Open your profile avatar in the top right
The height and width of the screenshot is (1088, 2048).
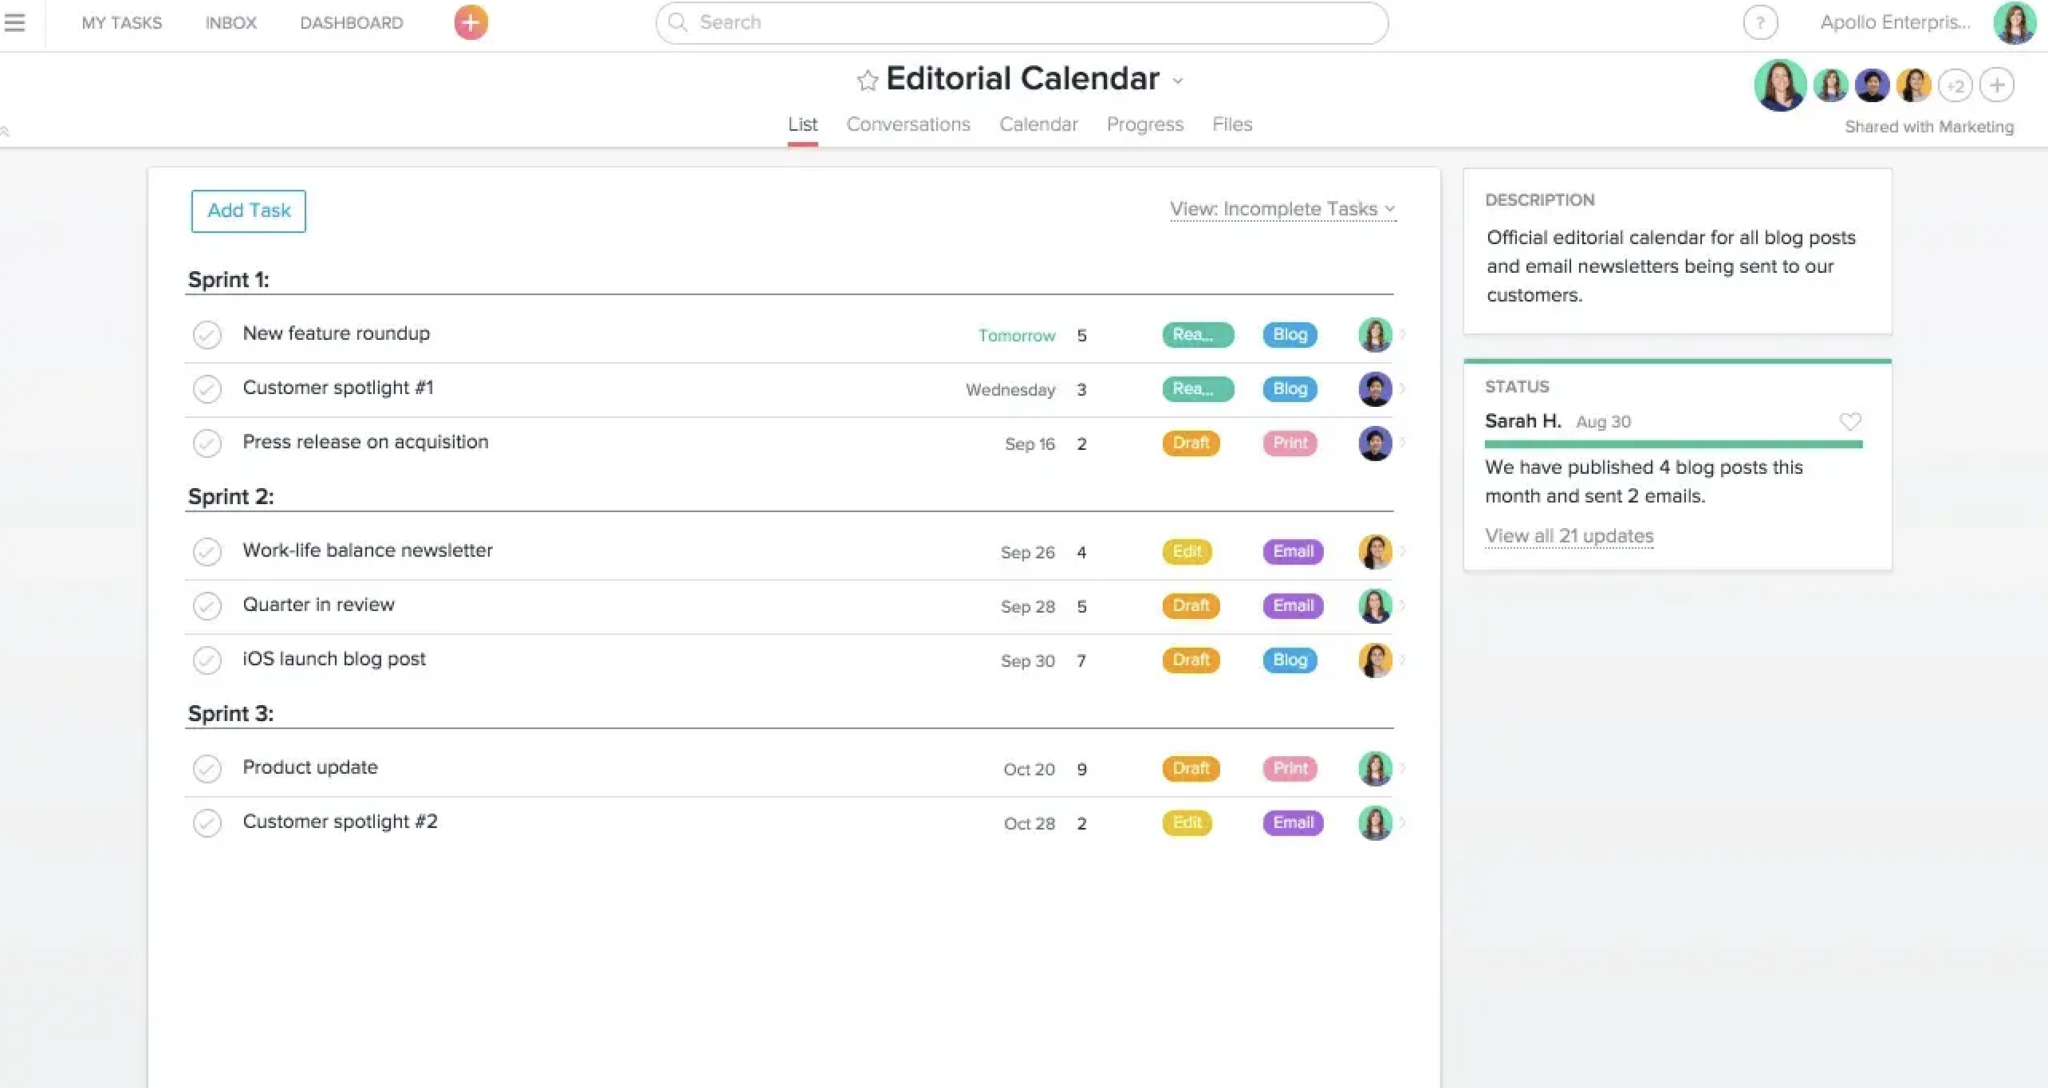pos(2016,22)
